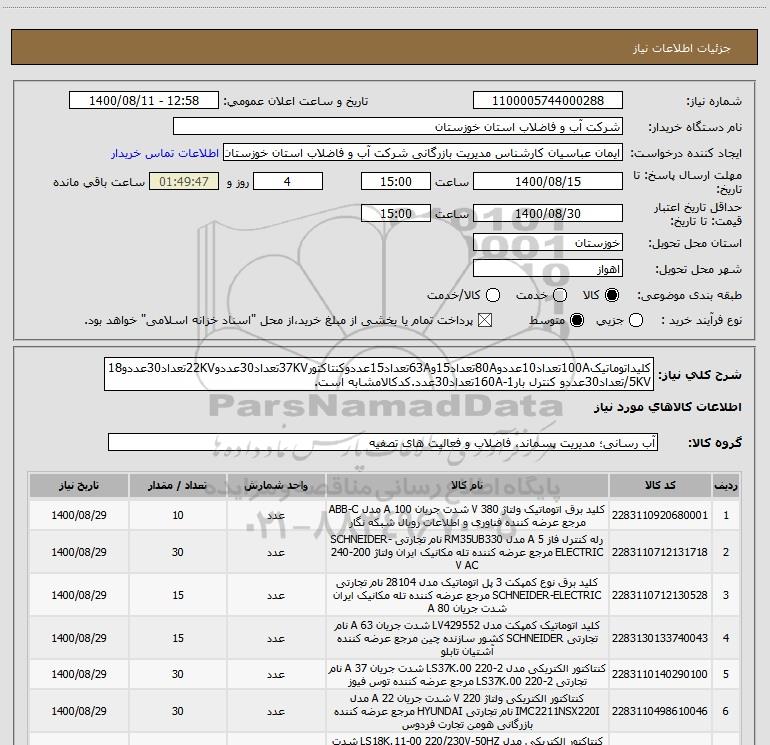This screenshot has width=770, height=745.
Task: Select product code 2283110712131718
Action: click(660, 552)
